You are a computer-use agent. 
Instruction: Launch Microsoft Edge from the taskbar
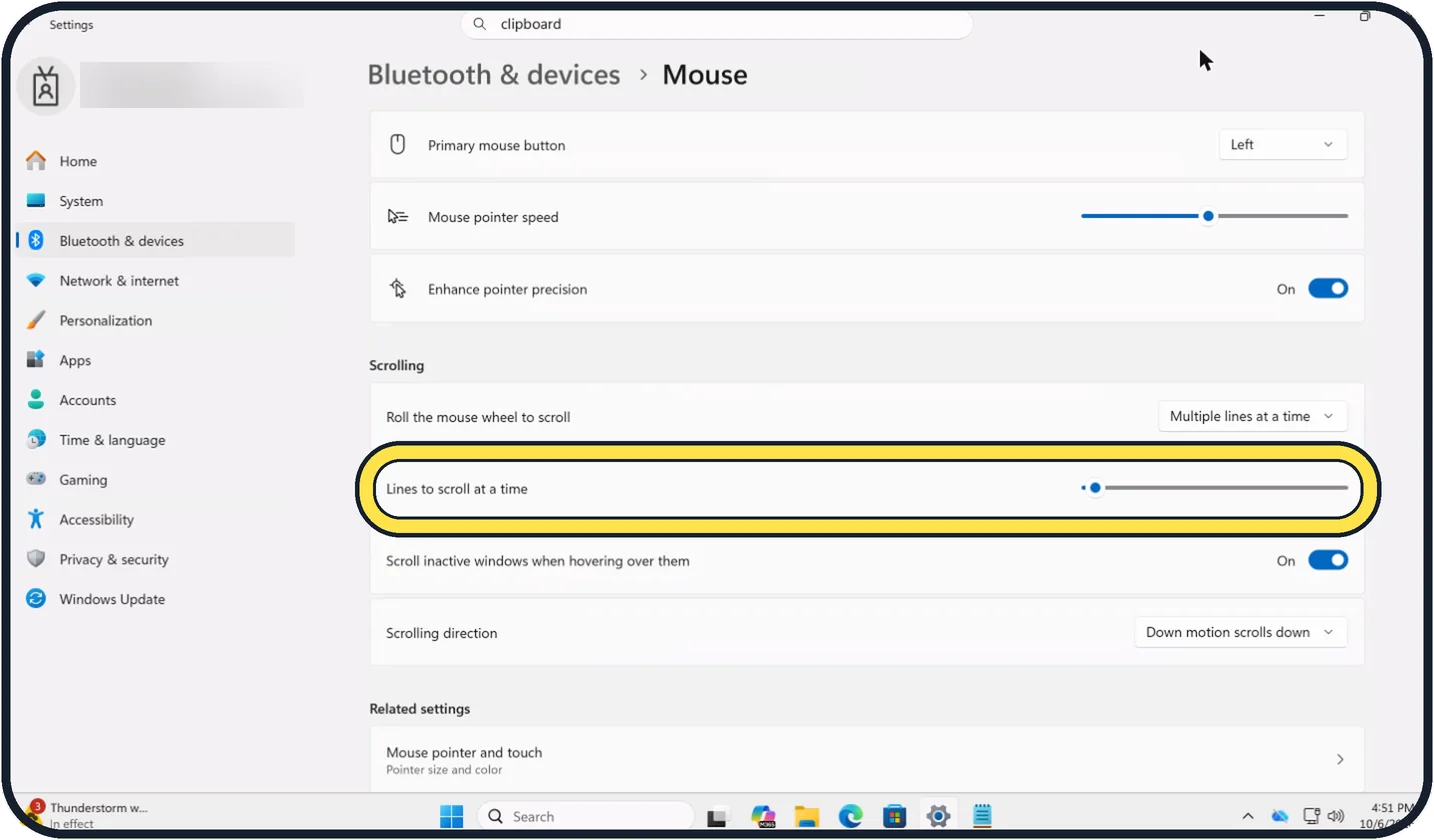pos(851,816)
